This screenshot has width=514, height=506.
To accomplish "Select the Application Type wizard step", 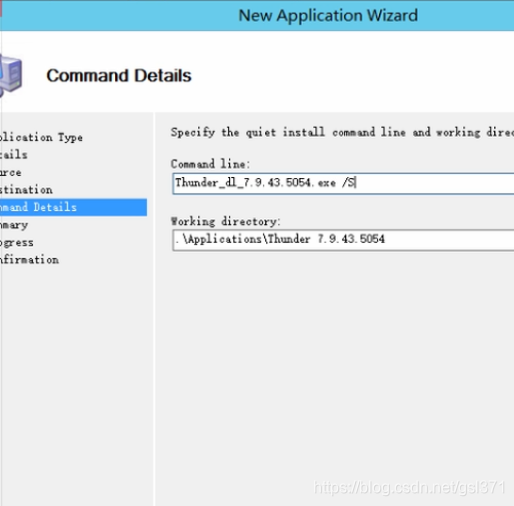I will [41, 137].
